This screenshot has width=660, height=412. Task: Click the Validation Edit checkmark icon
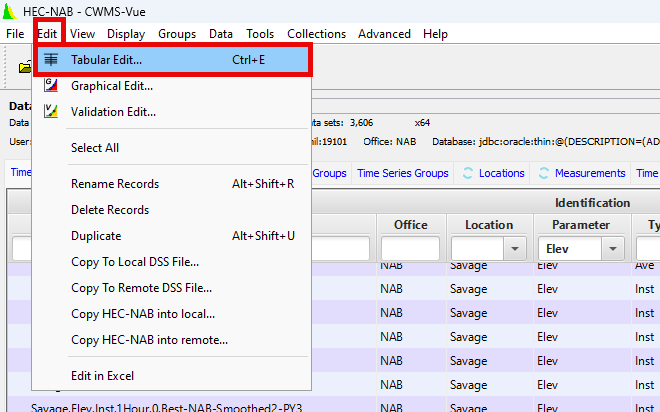[x=51, y=112]
